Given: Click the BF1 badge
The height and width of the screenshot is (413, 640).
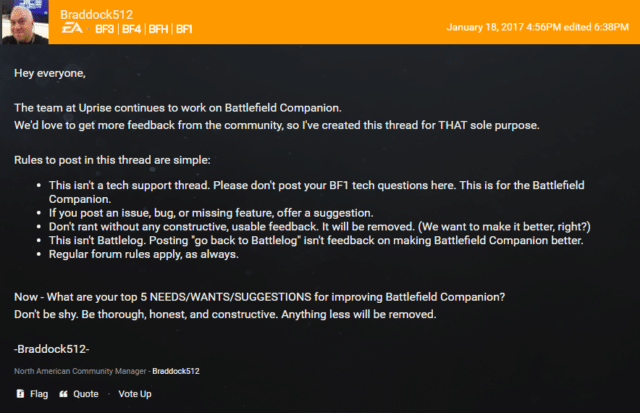Looking at the screenshot, I should point(185,29).
